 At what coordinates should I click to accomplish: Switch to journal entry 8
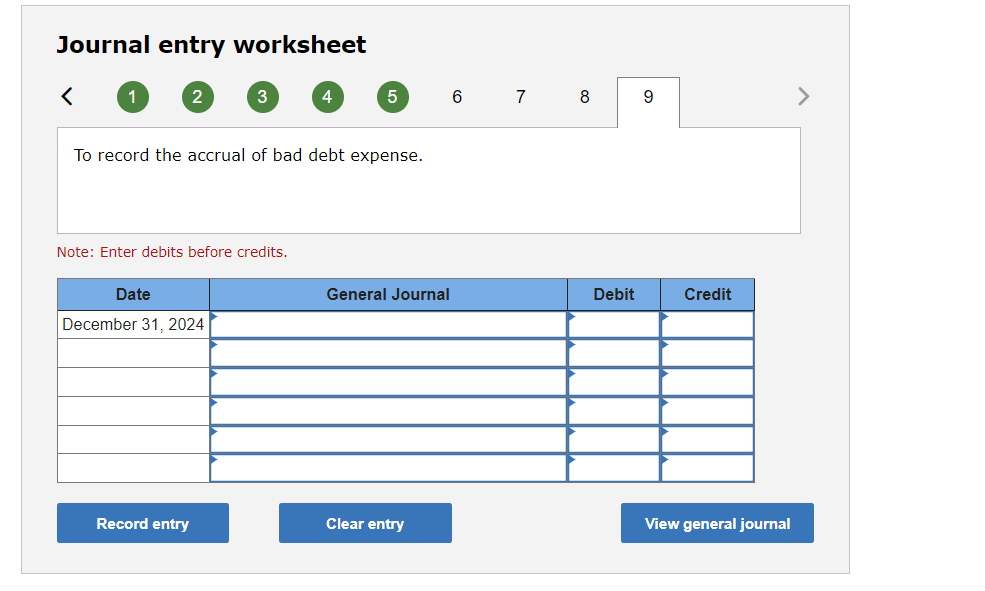pyautogui.click(x=585, y=97)
